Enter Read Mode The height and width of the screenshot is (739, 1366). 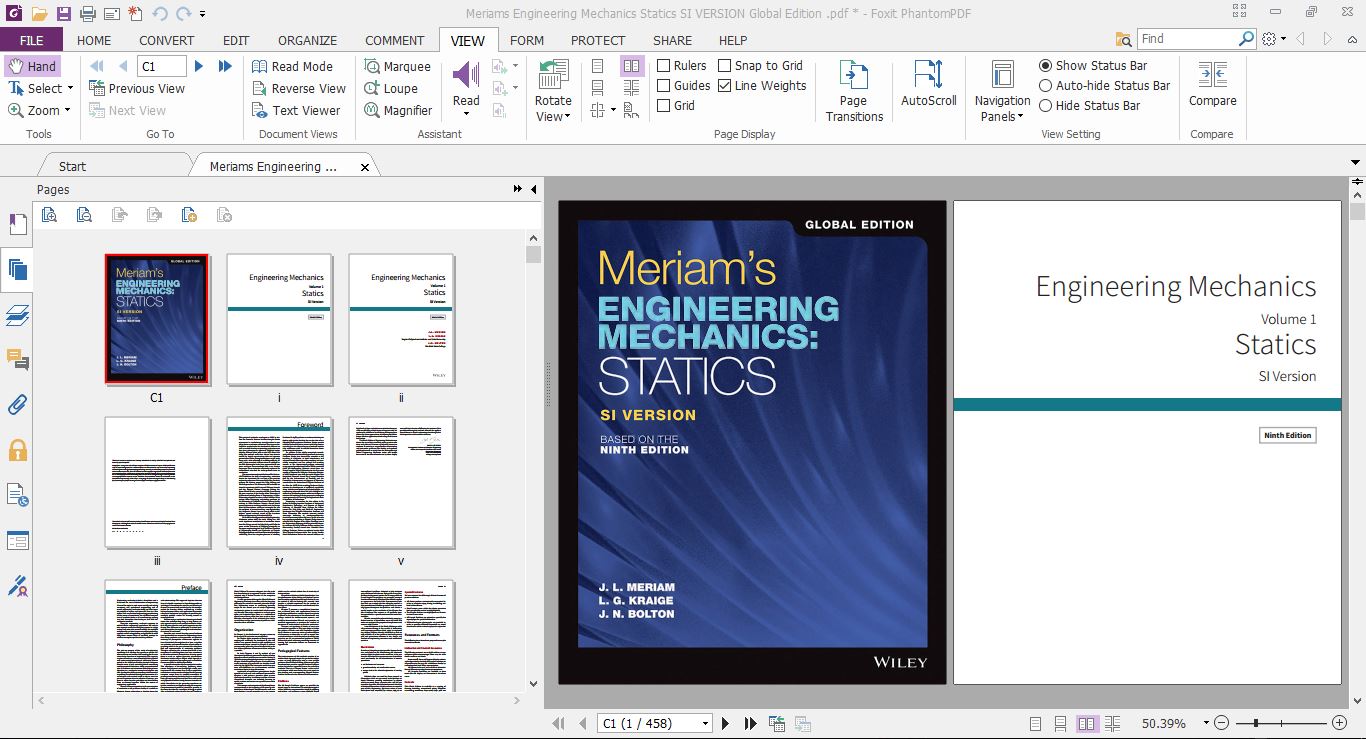pos(292,66)
